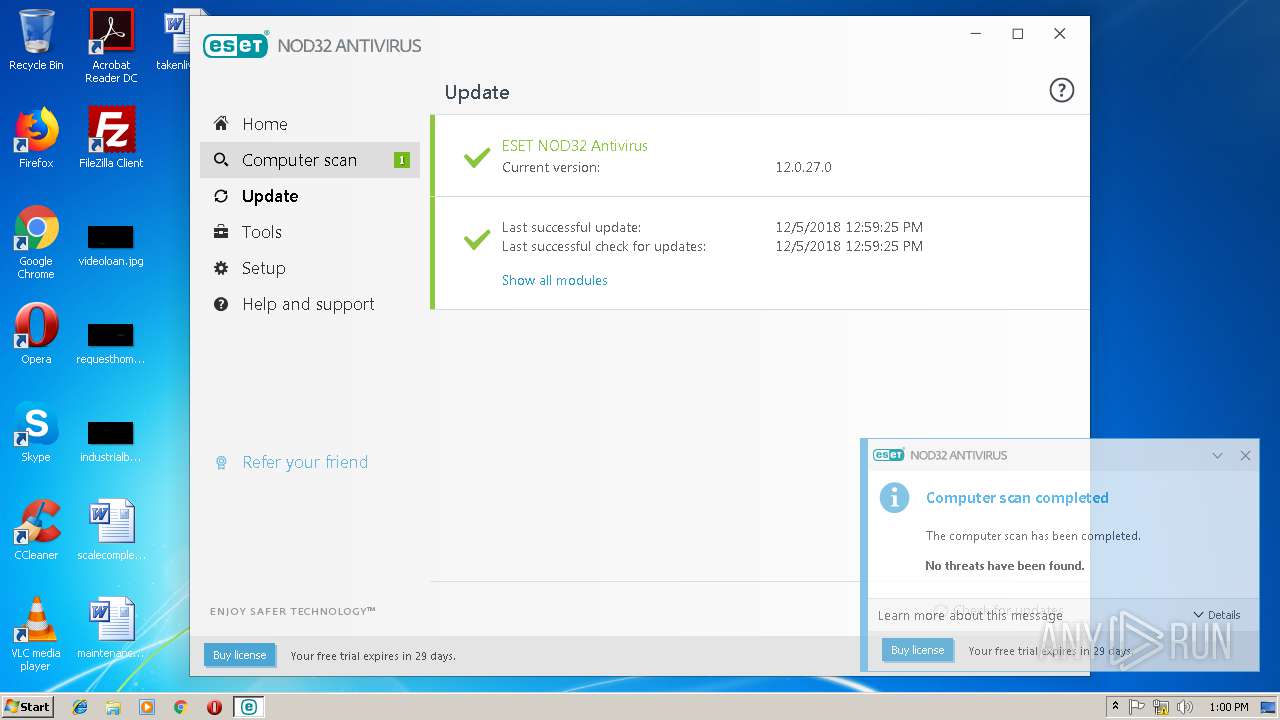The image size is (1280, 720).
Task: Click the Update refresh arrows icon
Action: click(x=221, y=196)
